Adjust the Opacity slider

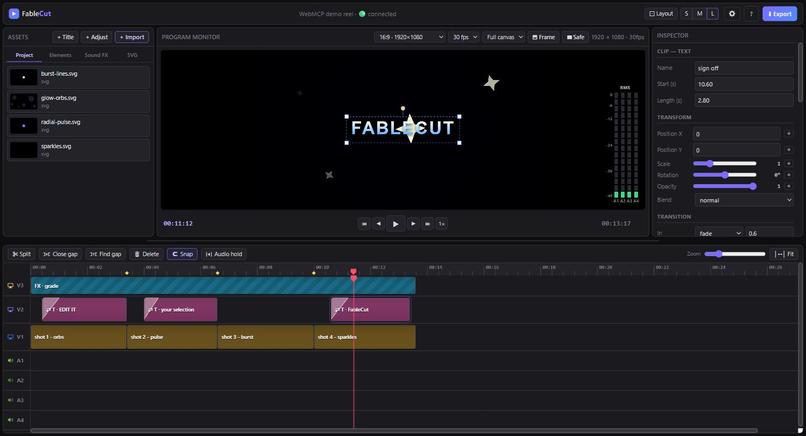click(725, 186)
